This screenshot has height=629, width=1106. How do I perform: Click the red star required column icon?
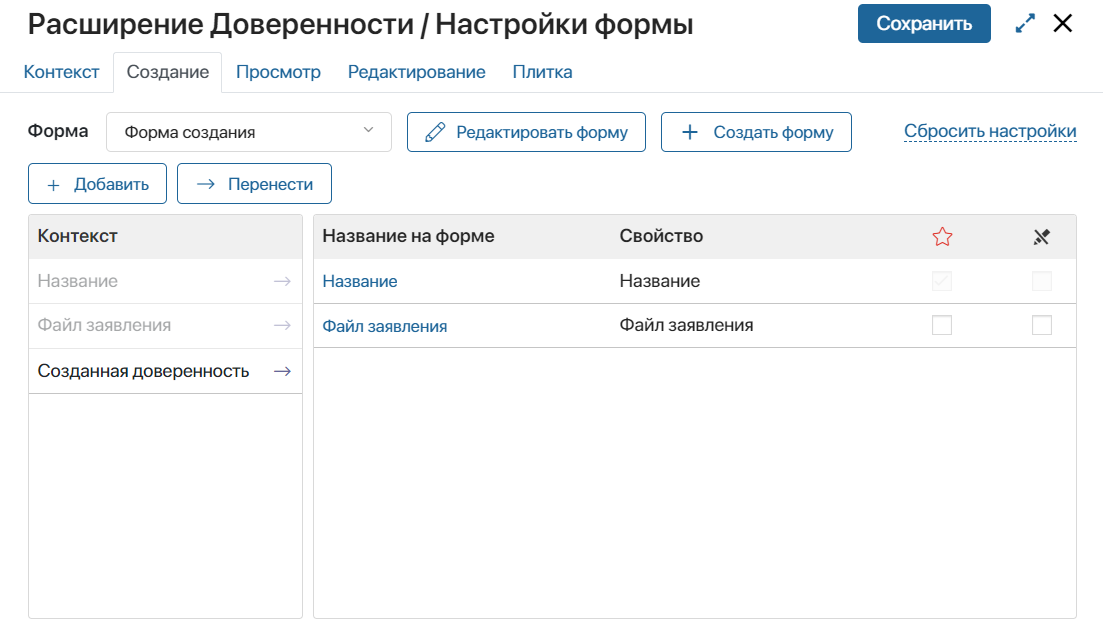click(942, 237)
